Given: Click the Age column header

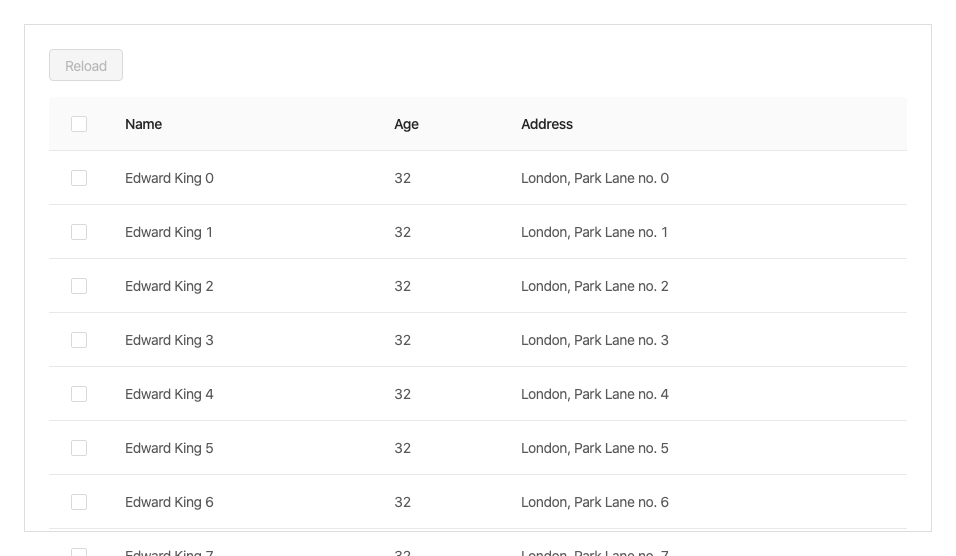Looking at the screenshot, I should pos(406,124).
